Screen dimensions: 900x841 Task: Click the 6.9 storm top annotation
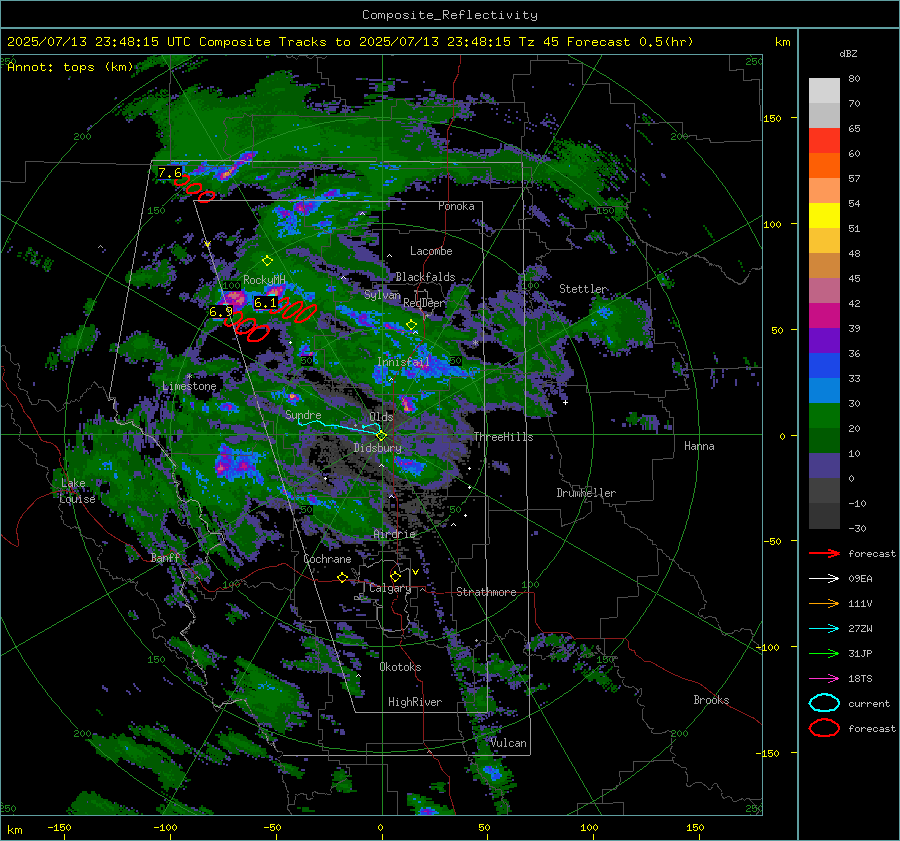click(x=221, y=312)
